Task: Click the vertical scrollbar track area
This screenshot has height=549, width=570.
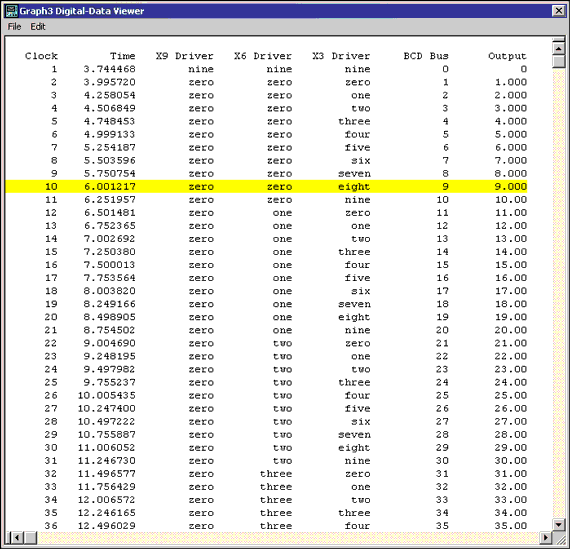Action: 558,293
